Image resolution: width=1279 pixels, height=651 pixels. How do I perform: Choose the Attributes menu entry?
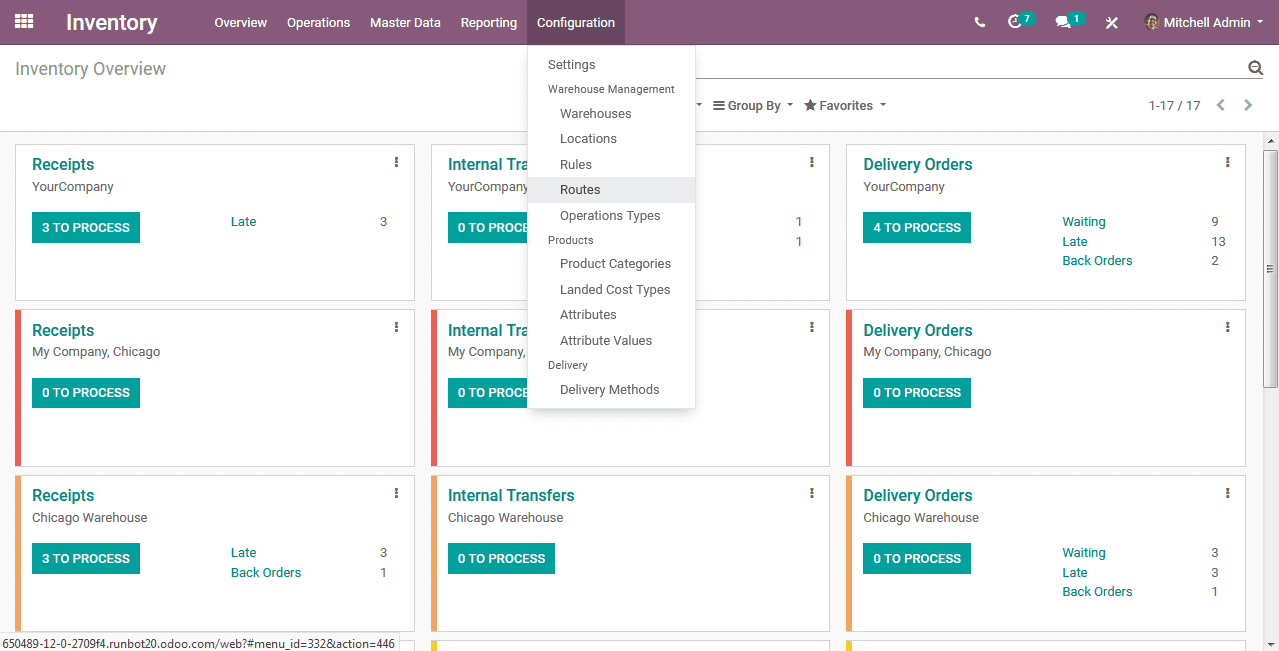[611, 314]
